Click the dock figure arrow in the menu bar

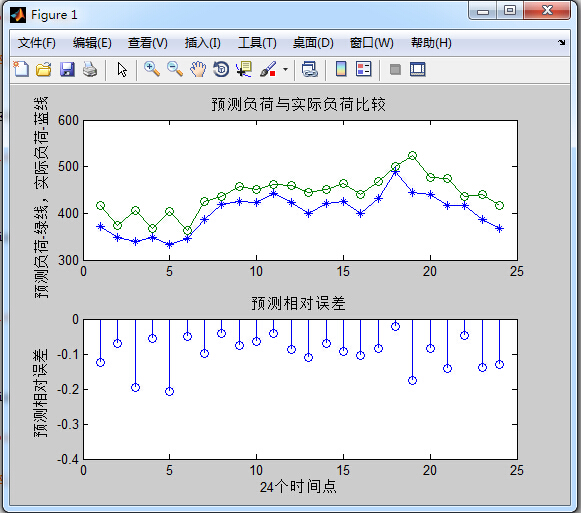pyautogui.click(x=562, y=42)
